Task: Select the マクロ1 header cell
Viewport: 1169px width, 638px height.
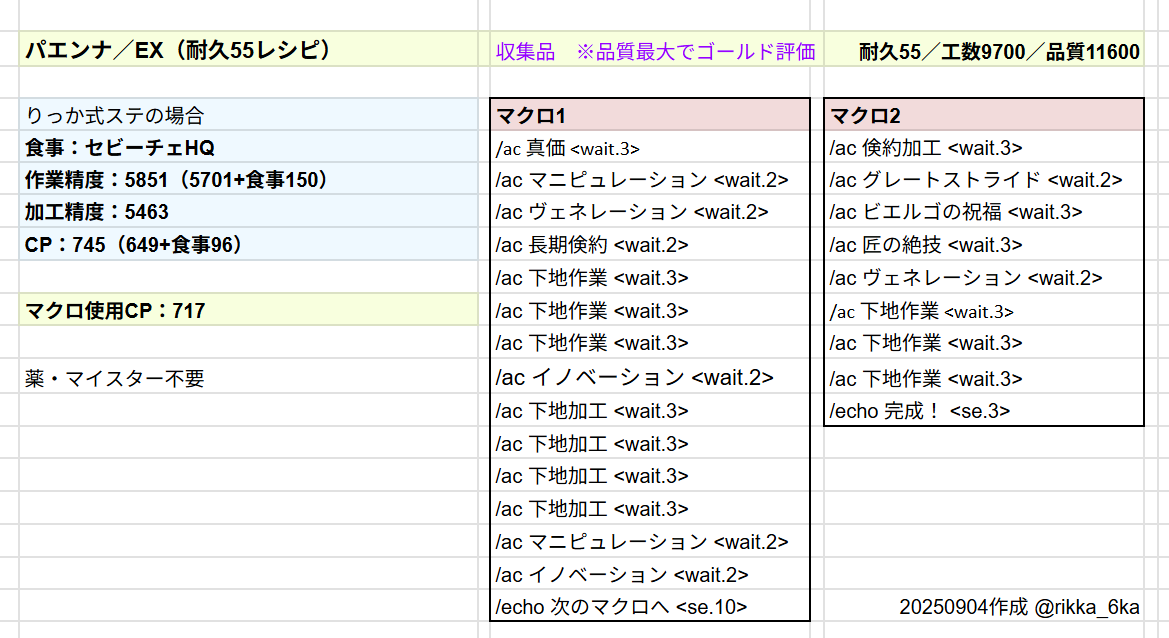Action: click(650, 115)
